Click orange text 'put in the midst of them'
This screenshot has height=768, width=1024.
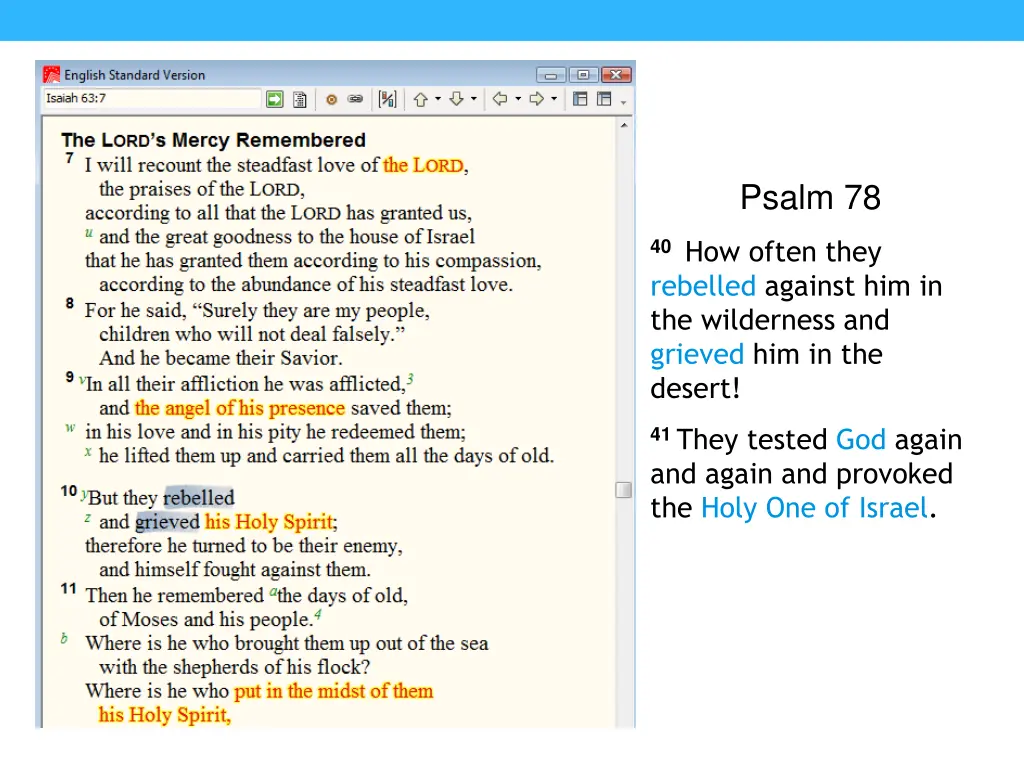tap(334, 691)
